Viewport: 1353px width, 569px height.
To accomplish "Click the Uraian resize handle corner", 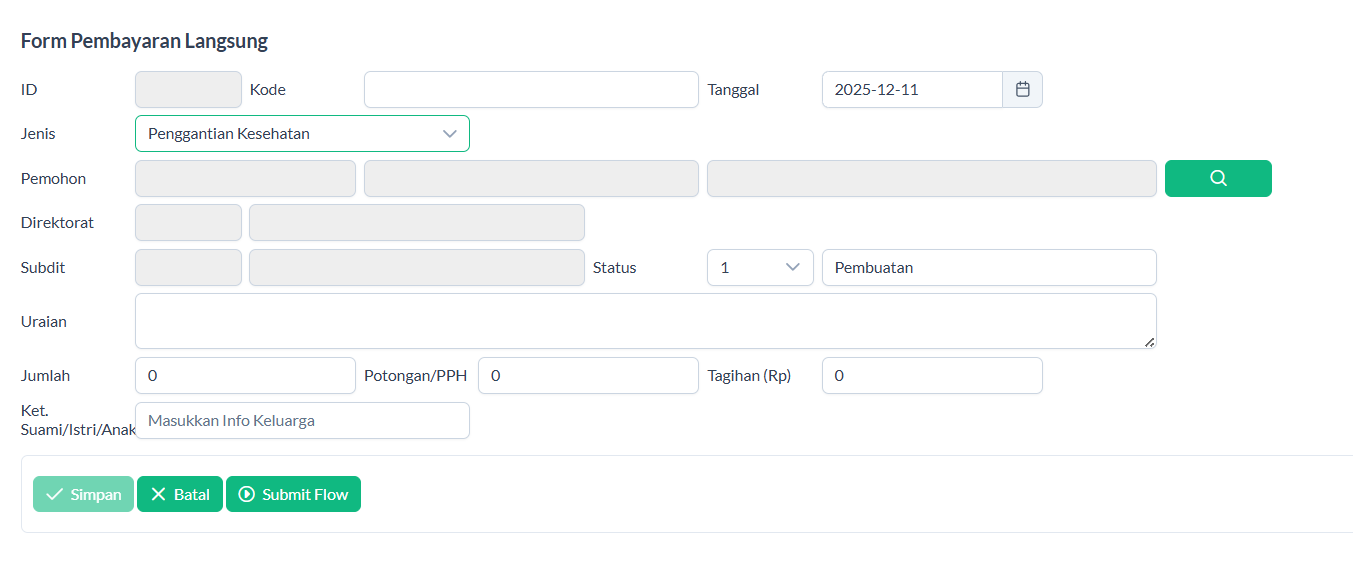I will pyautogui.click(x=1149, y=342).
